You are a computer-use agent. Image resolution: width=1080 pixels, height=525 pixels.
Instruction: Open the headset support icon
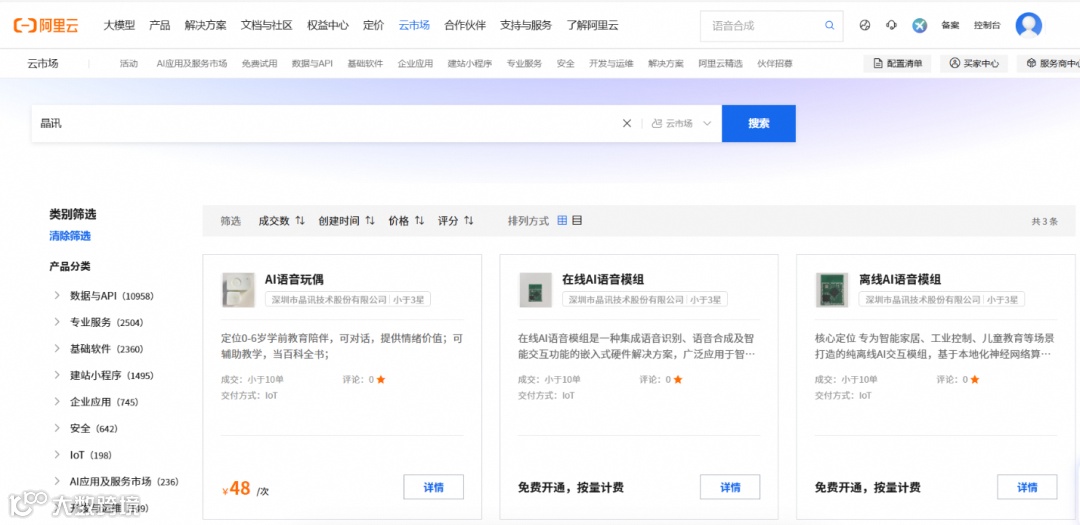point(891,25)
